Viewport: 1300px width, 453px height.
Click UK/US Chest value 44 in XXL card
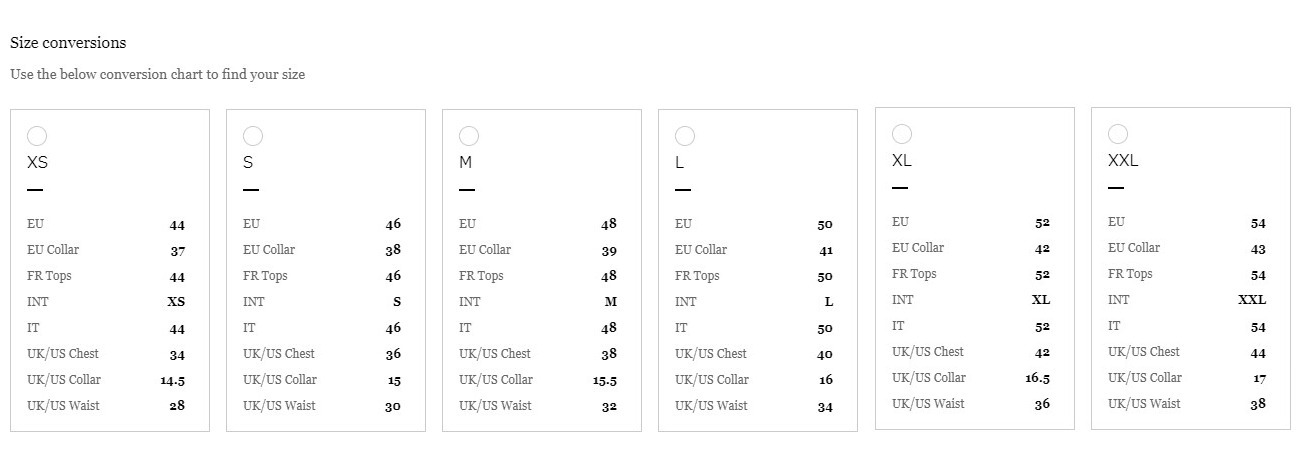click(x=1258, y=352)
